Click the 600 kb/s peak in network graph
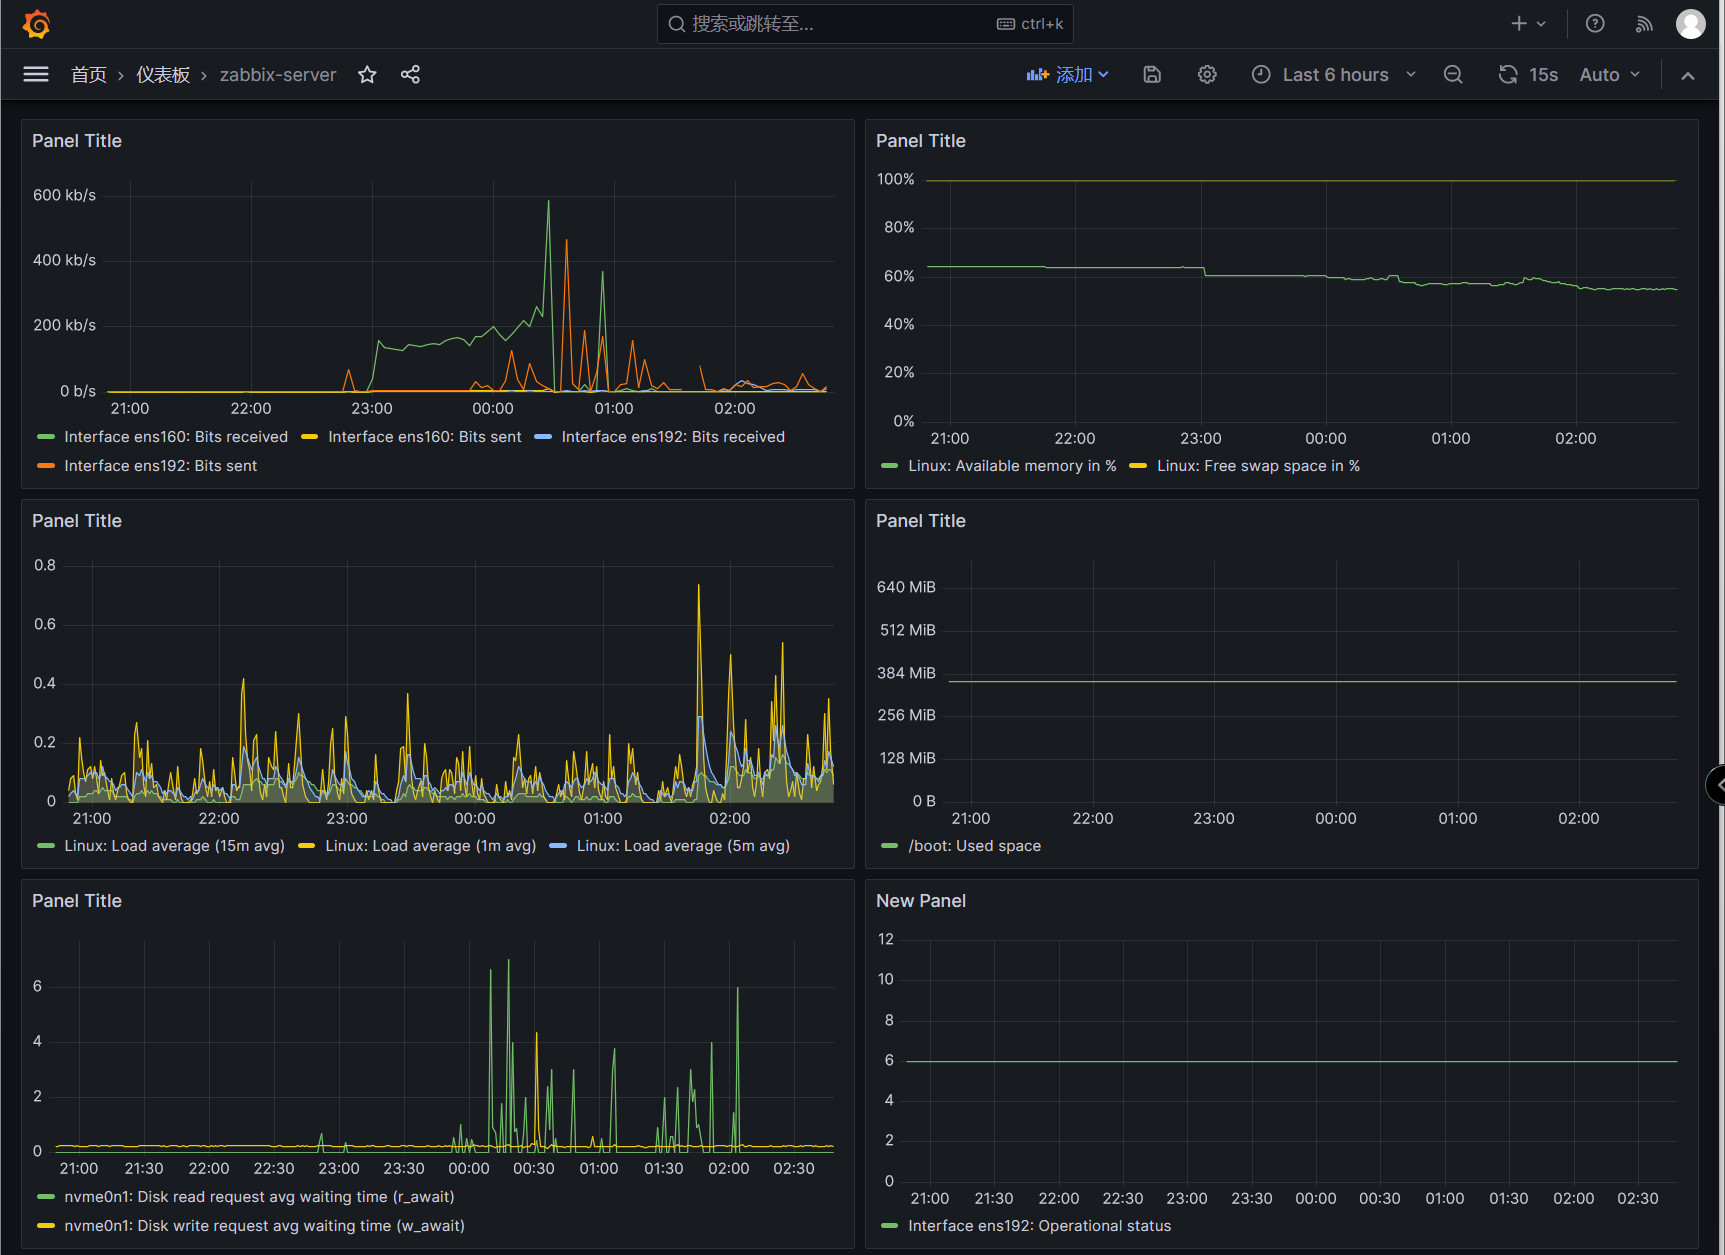This screenshot has width=1725, height=1255. click(548, 202)
